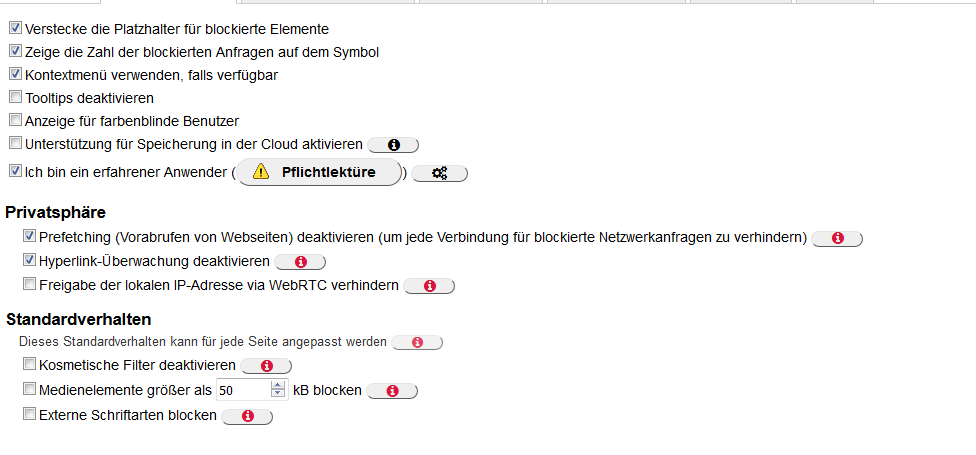This screenshot has height=455, width=976.
Task: Click info icon beside Hyperlink-Überwachung deaktivieren
Action: click(x=300, y=262)
